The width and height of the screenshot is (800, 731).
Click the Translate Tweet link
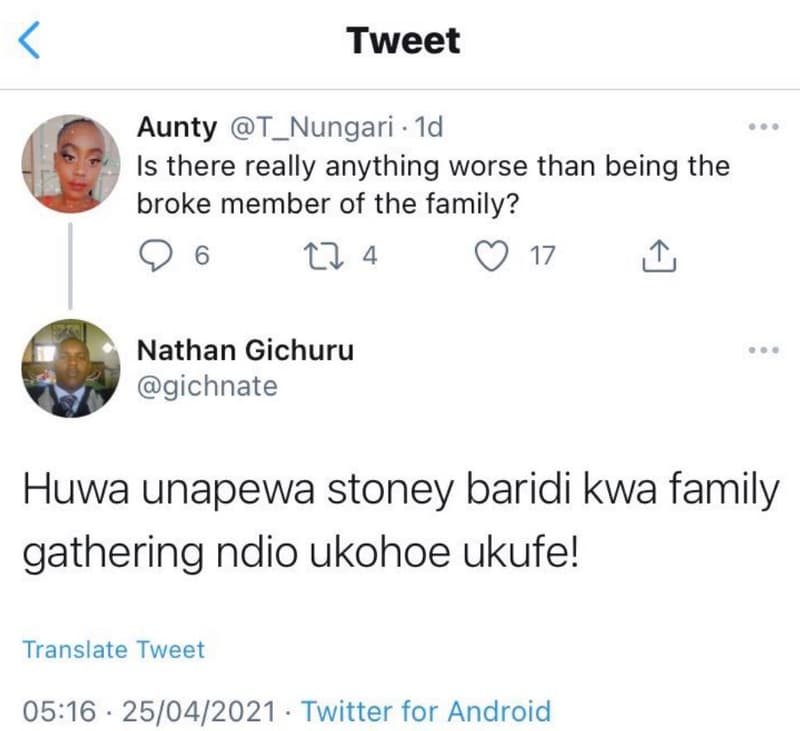pos(113,650)
